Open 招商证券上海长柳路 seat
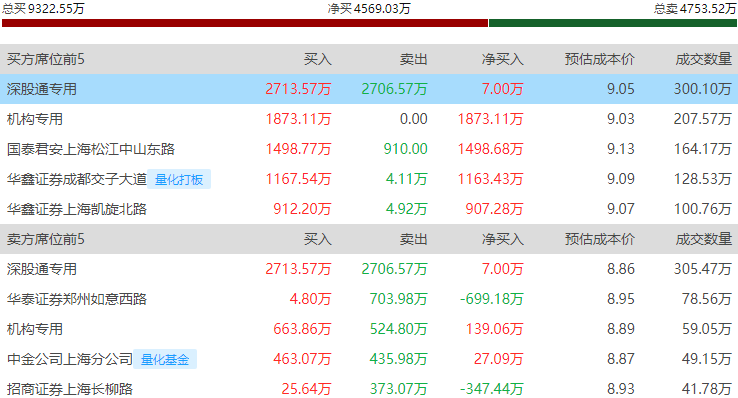This screenshot has width=738, height=398. coord(70,389)
